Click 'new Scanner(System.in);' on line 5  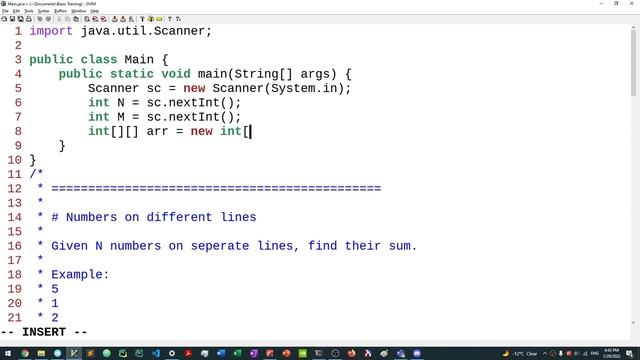(267, 88)
